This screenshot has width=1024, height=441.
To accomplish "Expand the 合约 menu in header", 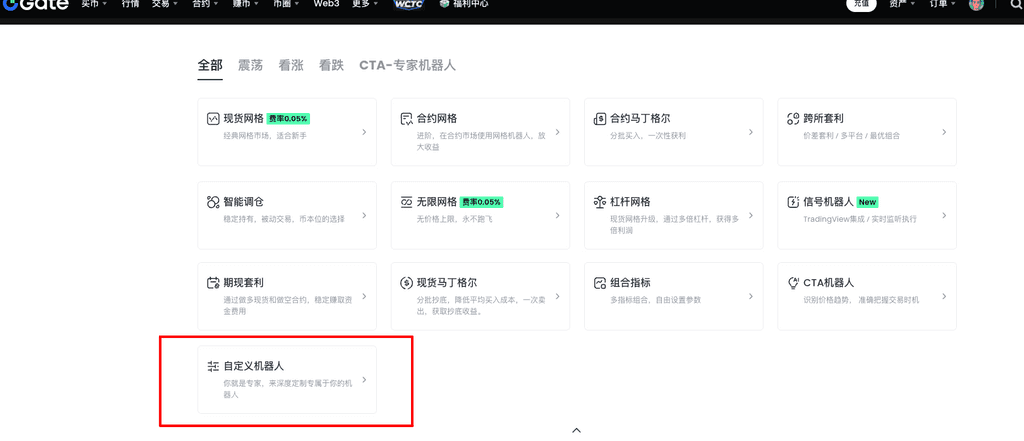I will 205,4.
